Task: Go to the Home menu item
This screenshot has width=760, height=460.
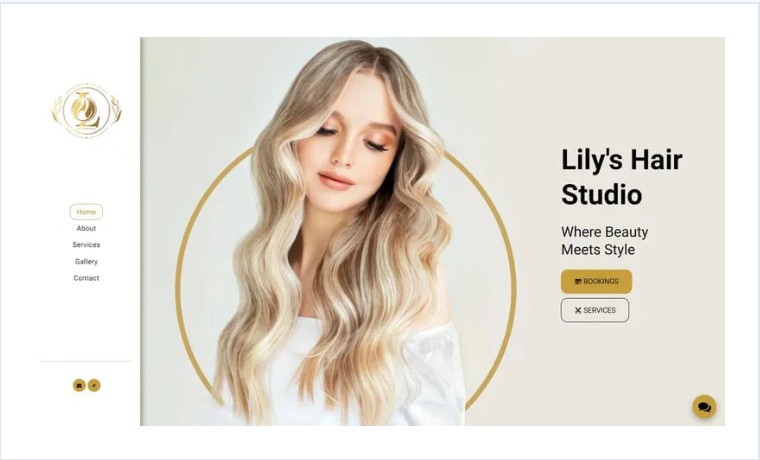Action: click(x=86, y=212)
